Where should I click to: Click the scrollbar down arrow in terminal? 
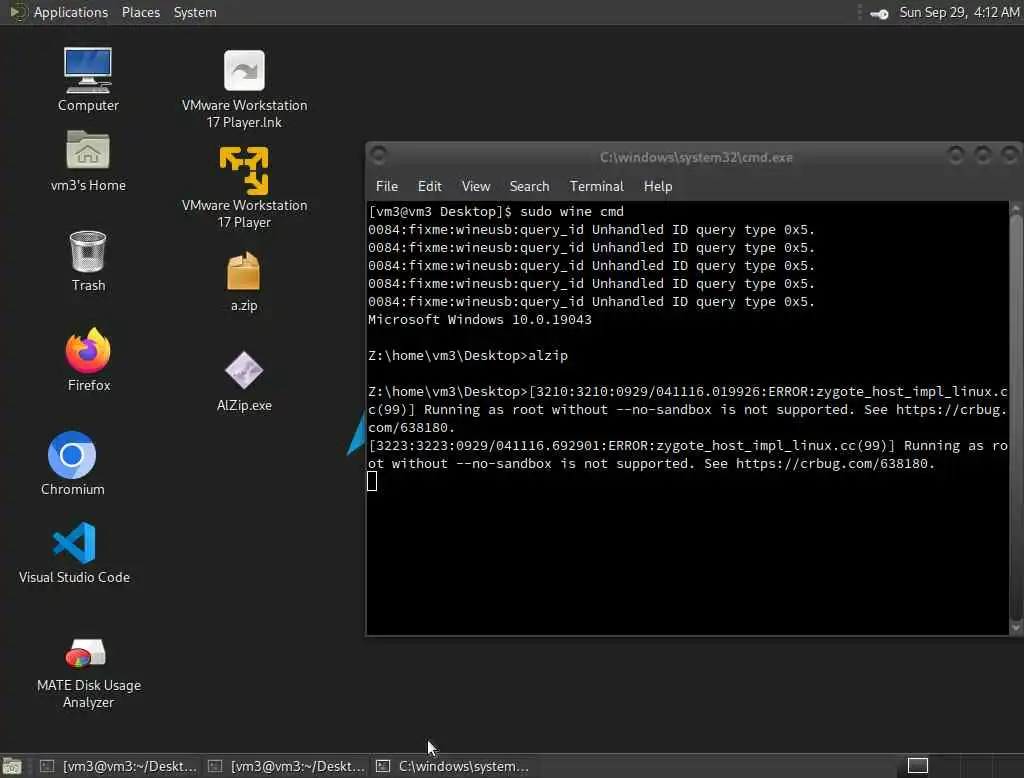click(x=1016, y=628)
